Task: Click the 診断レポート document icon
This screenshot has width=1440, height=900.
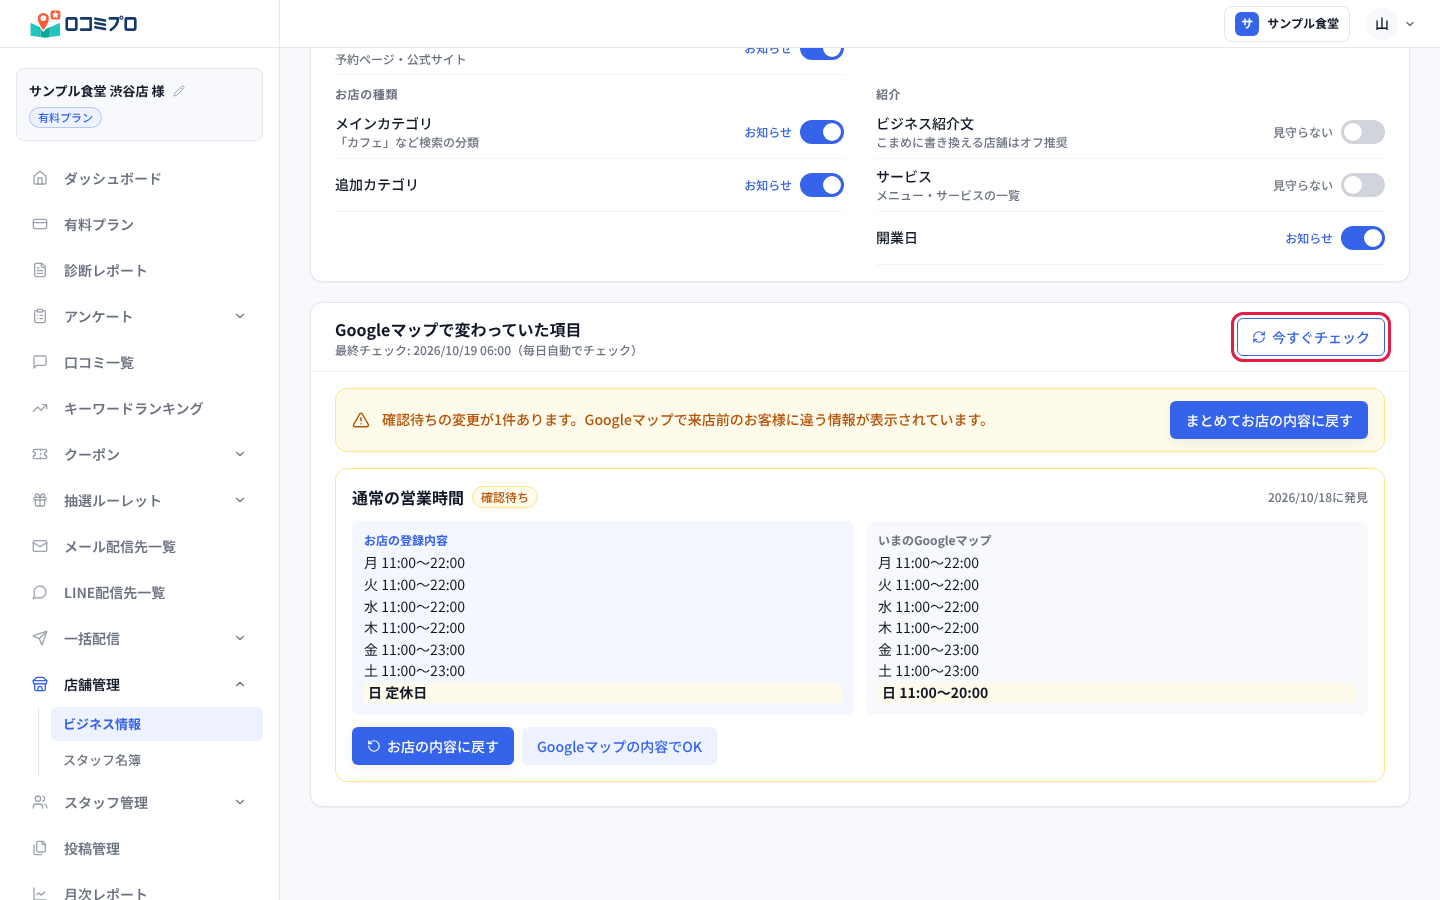Action: pos(40,270)
